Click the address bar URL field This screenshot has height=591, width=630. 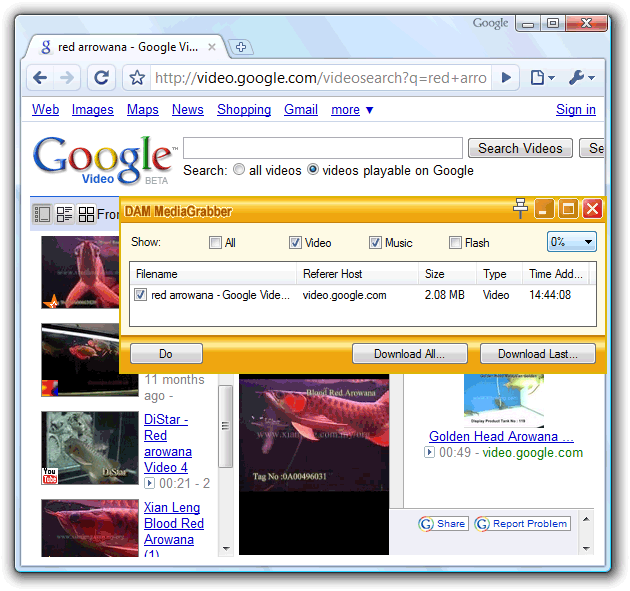click(321, 78)
